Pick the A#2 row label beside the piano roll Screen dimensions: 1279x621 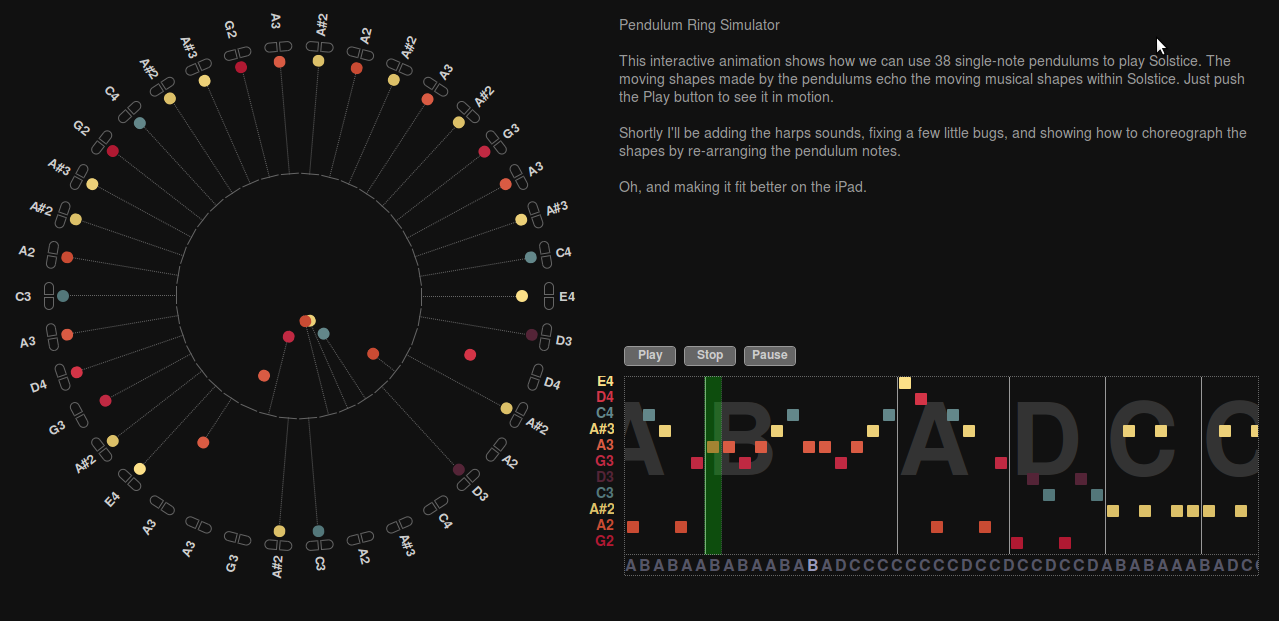[602, 509]
